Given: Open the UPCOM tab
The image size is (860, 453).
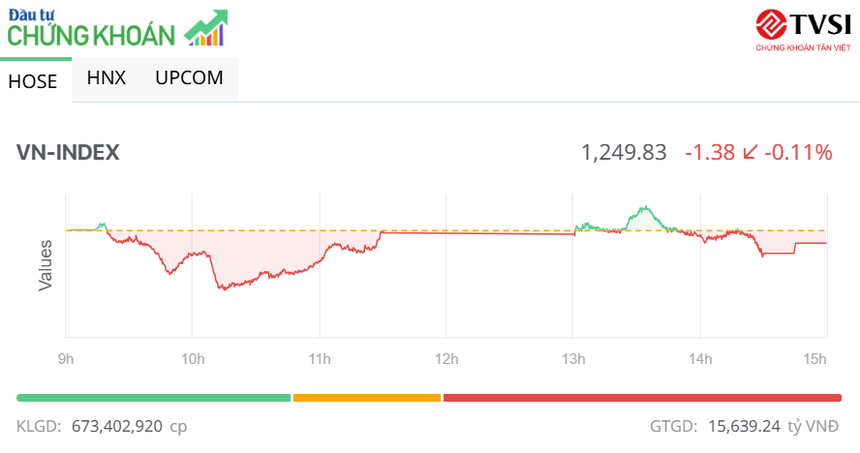Looking at the screenshot, I should [189, 77].
